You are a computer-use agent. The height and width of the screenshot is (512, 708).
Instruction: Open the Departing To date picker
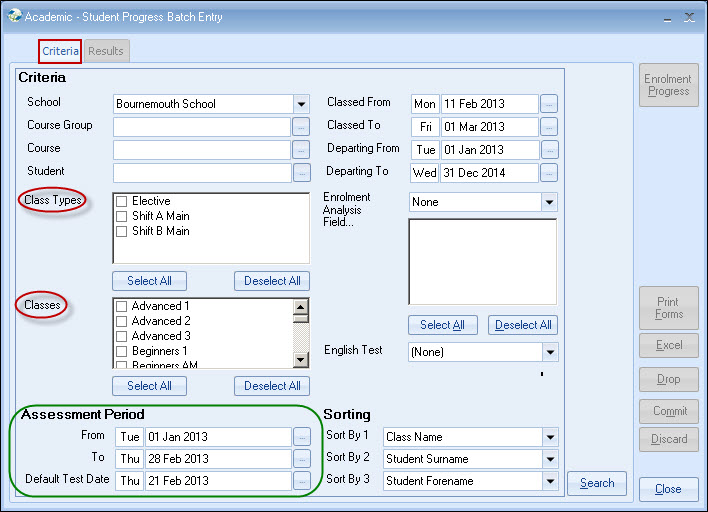point(549,173)
